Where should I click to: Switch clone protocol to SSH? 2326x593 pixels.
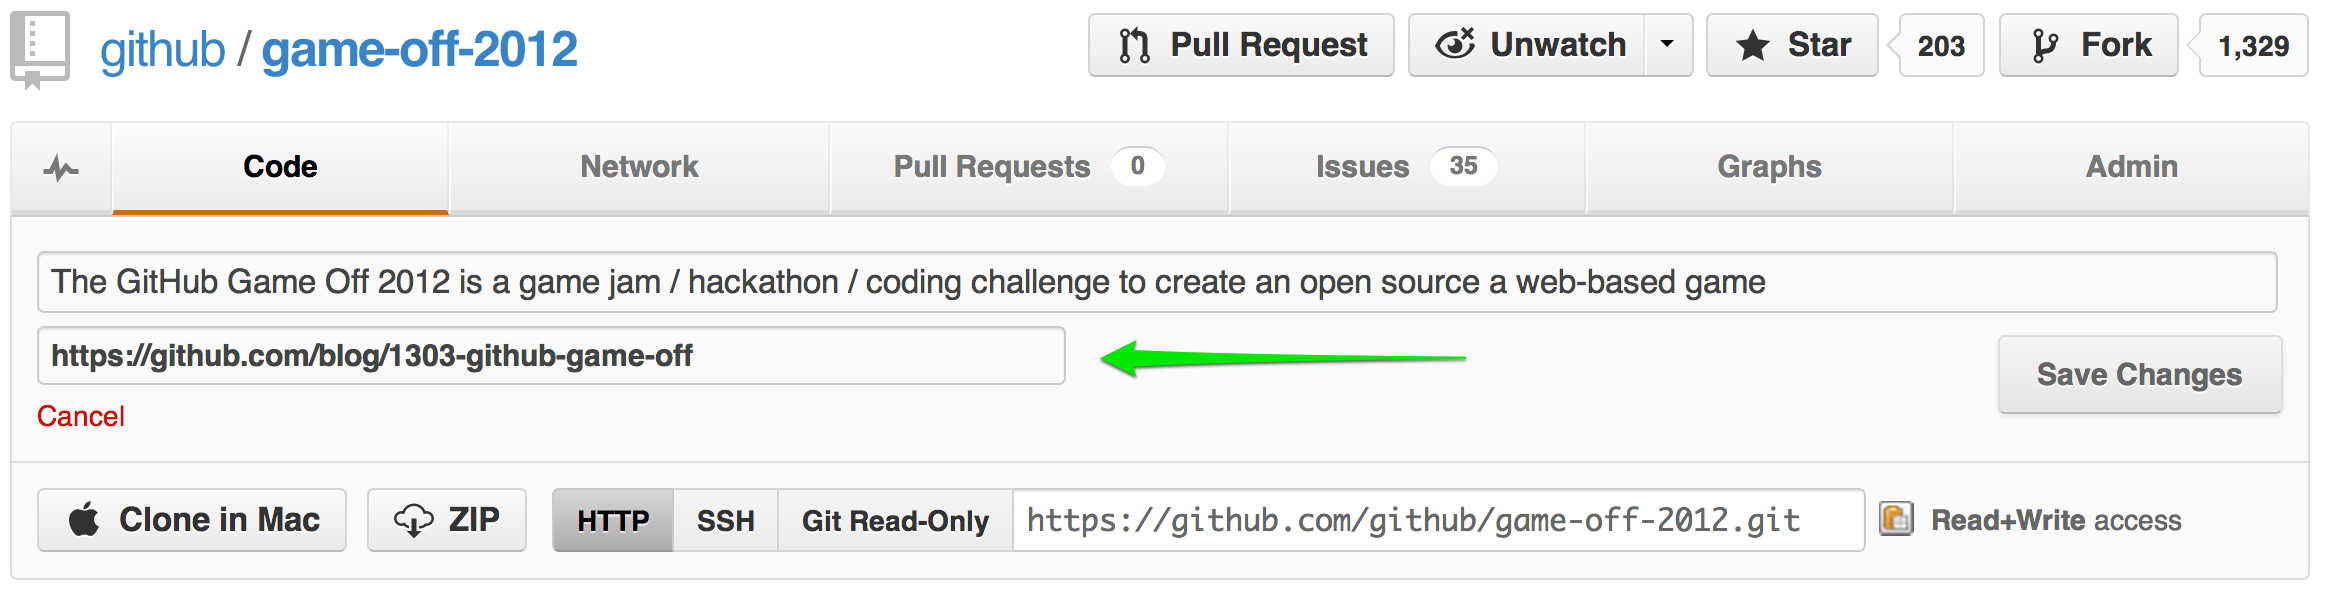click(x=725, y=520)
